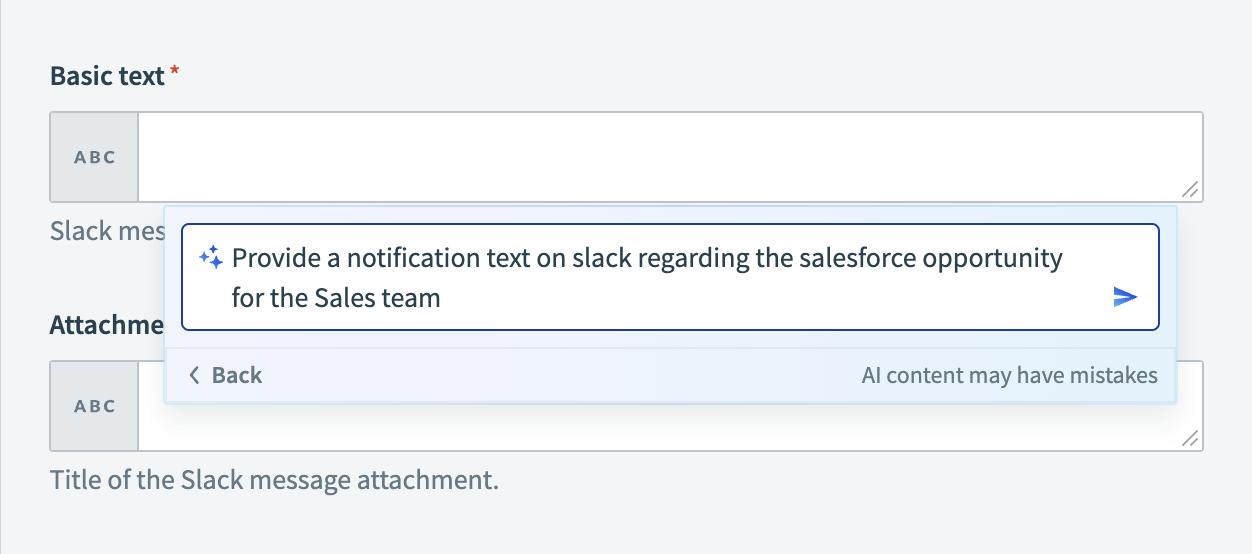Click the resize handle of Basic text field
This screenshot has width=1252, height=554.
click(x=1190, y=189)
